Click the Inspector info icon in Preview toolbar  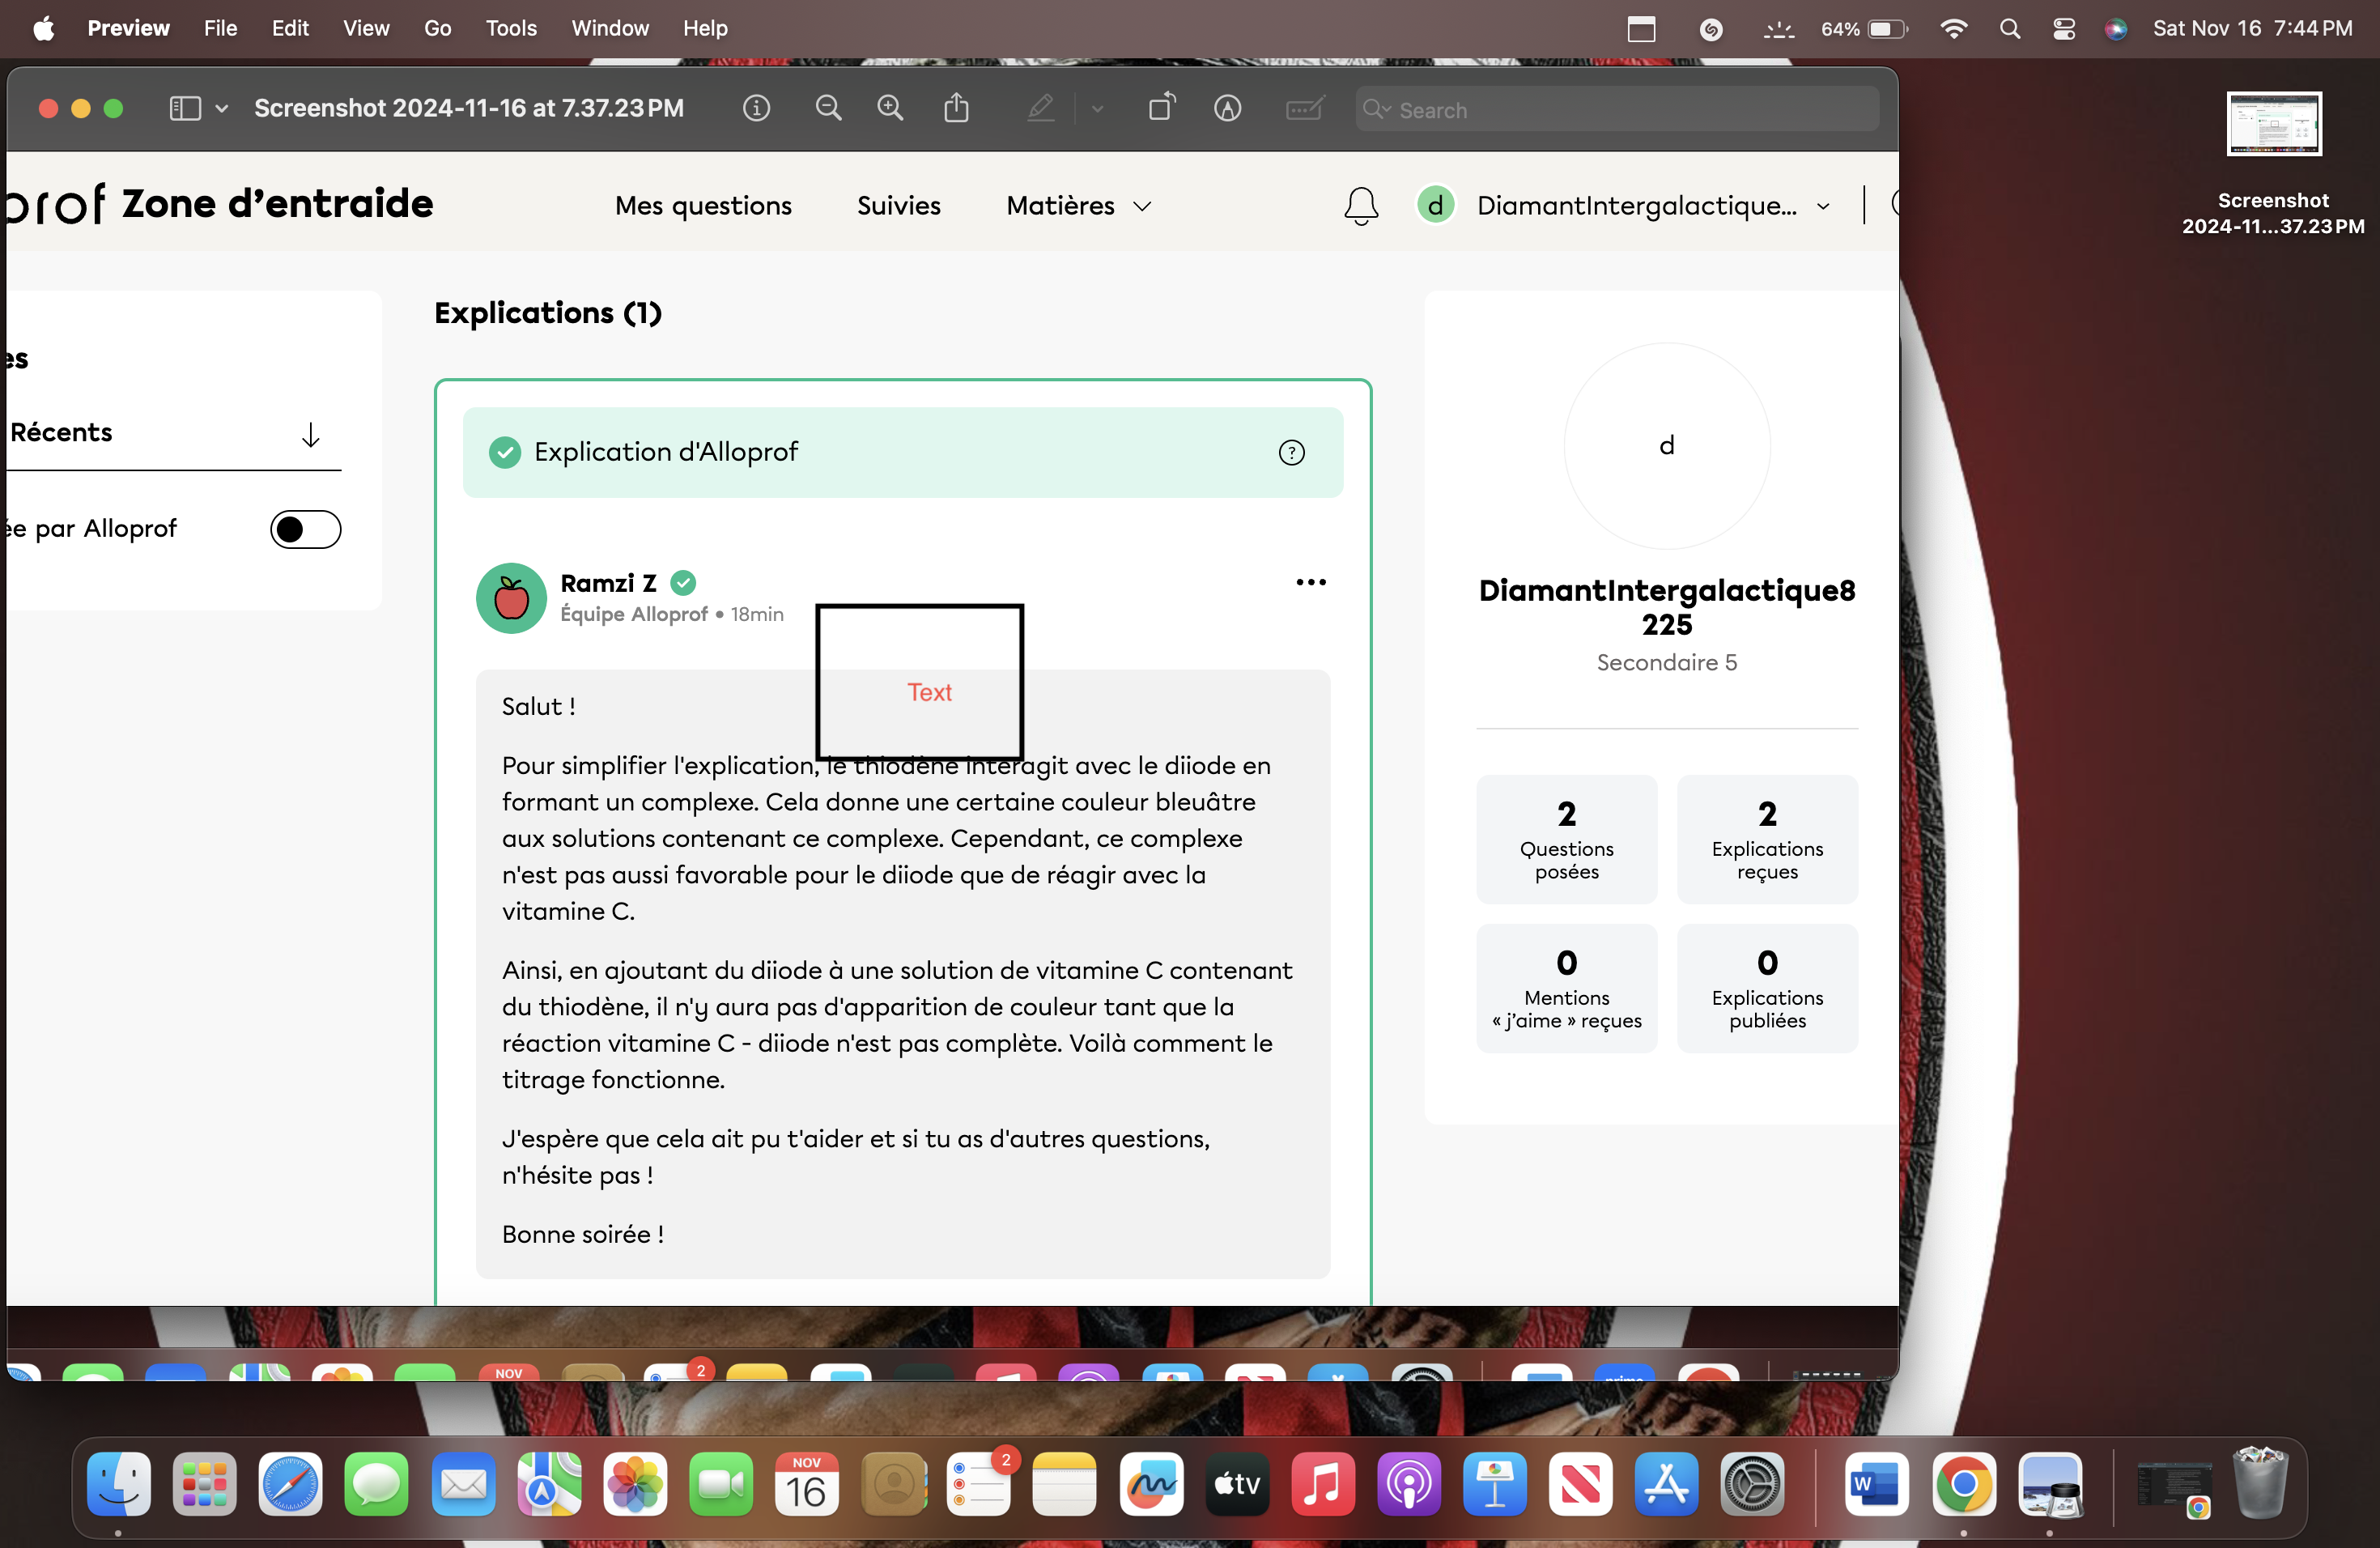pyautogui.click(x=756, y=108)
